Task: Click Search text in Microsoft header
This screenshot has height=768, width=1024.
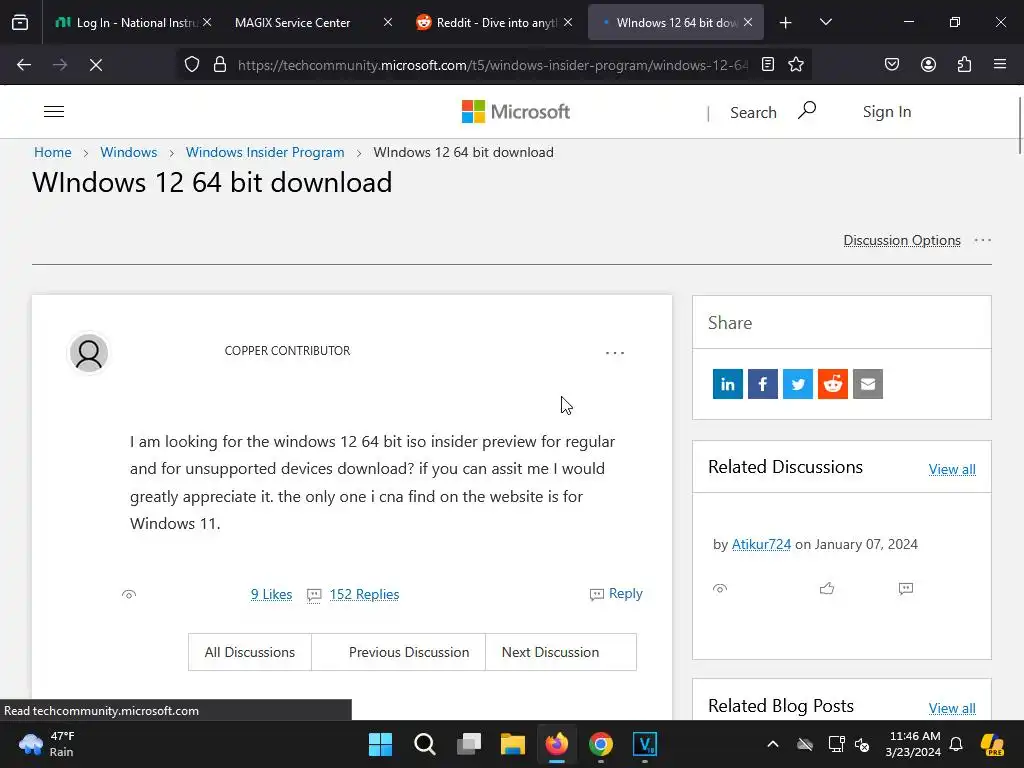Action: click(753, 112)
